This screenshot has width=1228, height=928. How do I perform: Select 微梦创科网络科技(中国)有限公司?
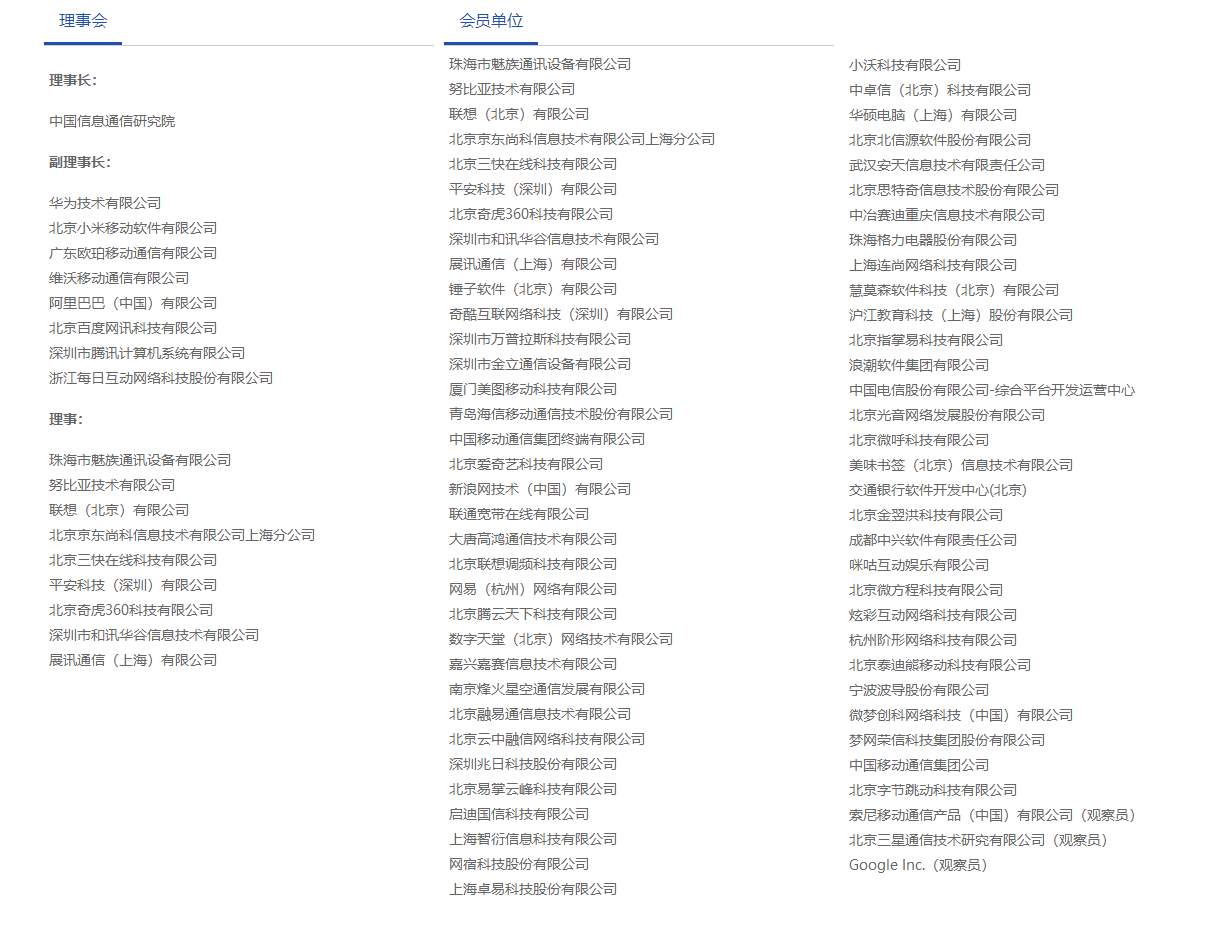point(961,715)
